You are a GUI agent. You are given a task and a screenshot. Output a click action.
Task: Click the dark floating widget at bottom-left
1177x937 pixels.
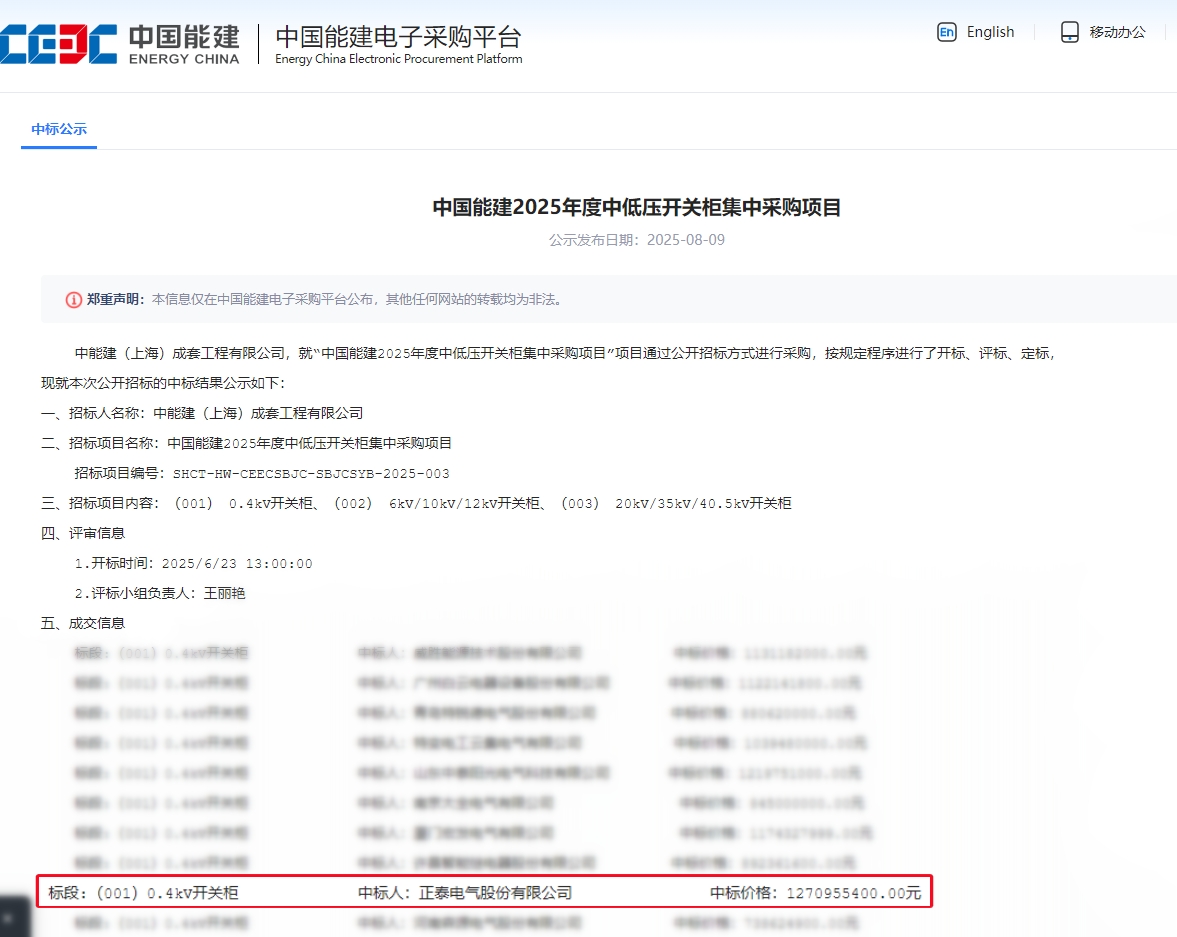tap(15, 917)
